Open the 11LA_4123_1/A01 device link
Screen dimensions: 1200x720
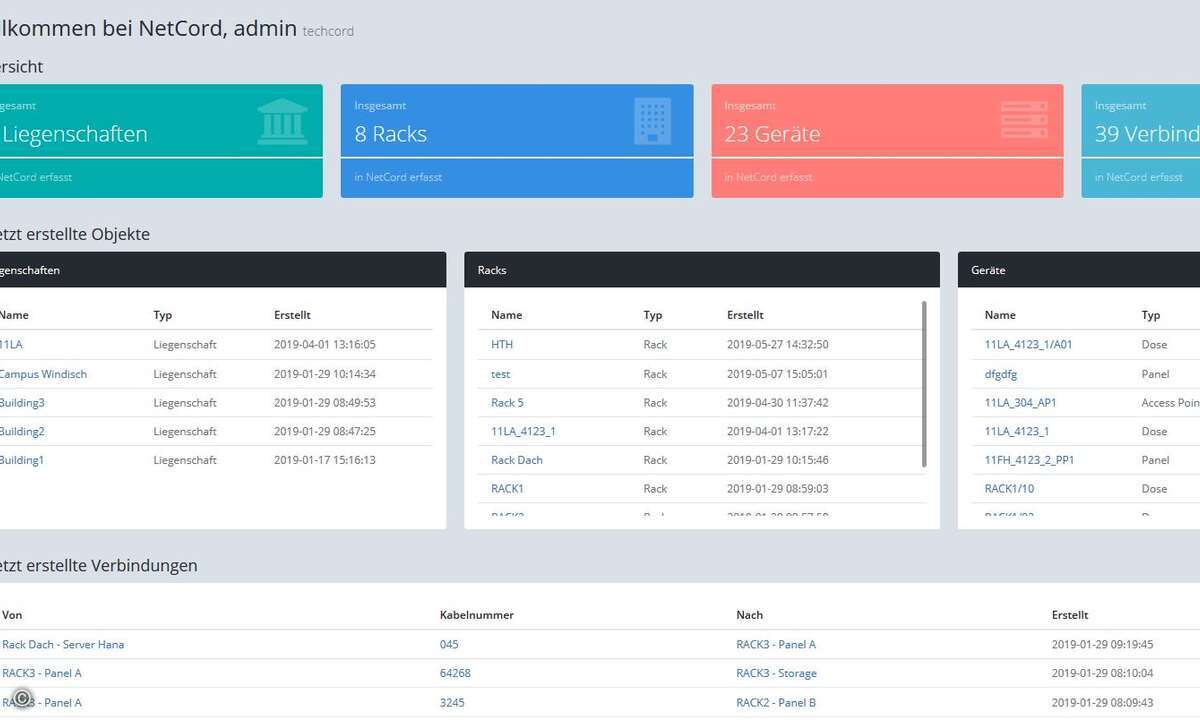tap(1029, 344)
